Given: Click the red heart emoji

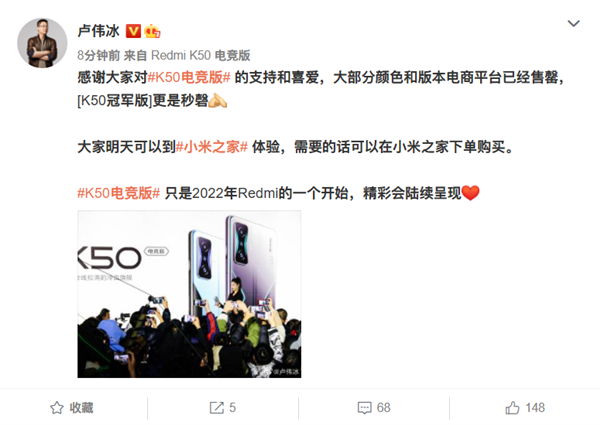Looking at the screenshot, I should (471, 193).
